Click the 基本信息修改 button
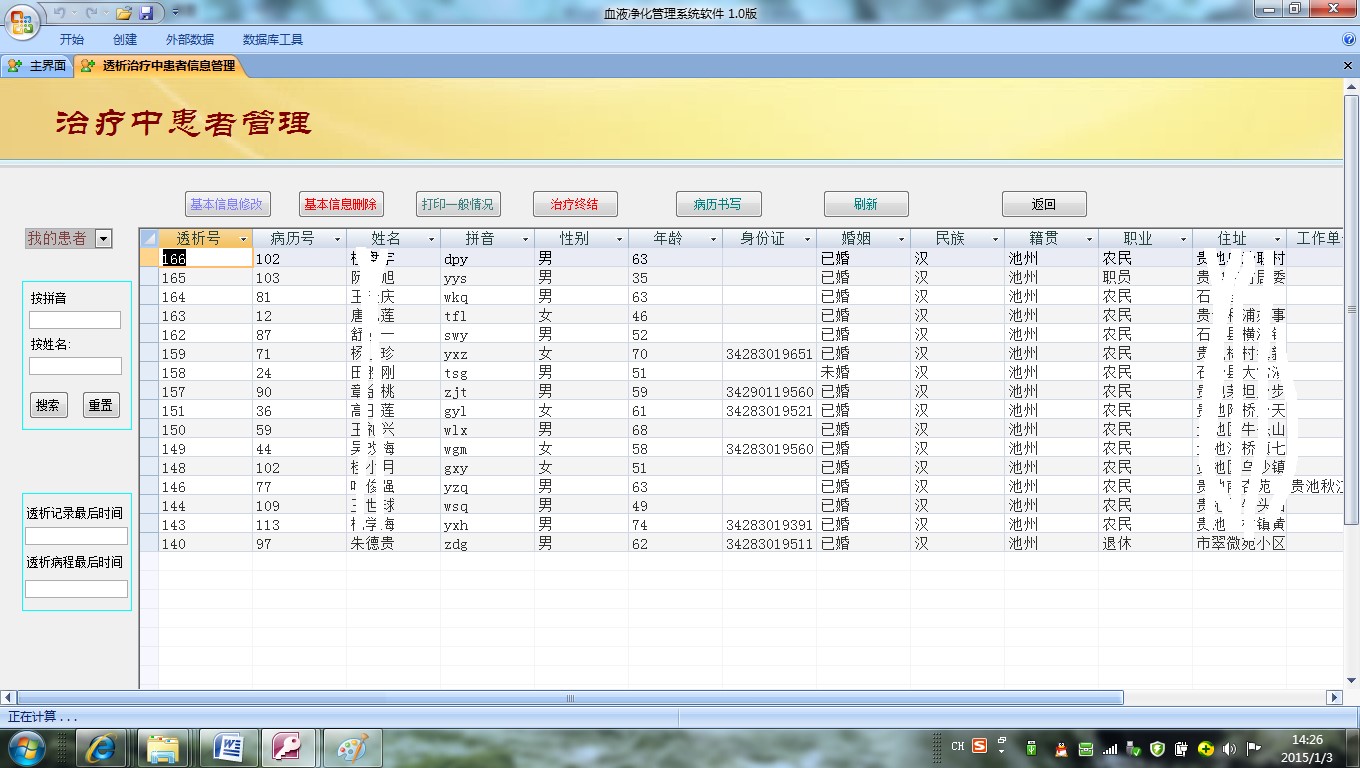Viewport: 1360px width, 768px height. (x=227, y=204)
